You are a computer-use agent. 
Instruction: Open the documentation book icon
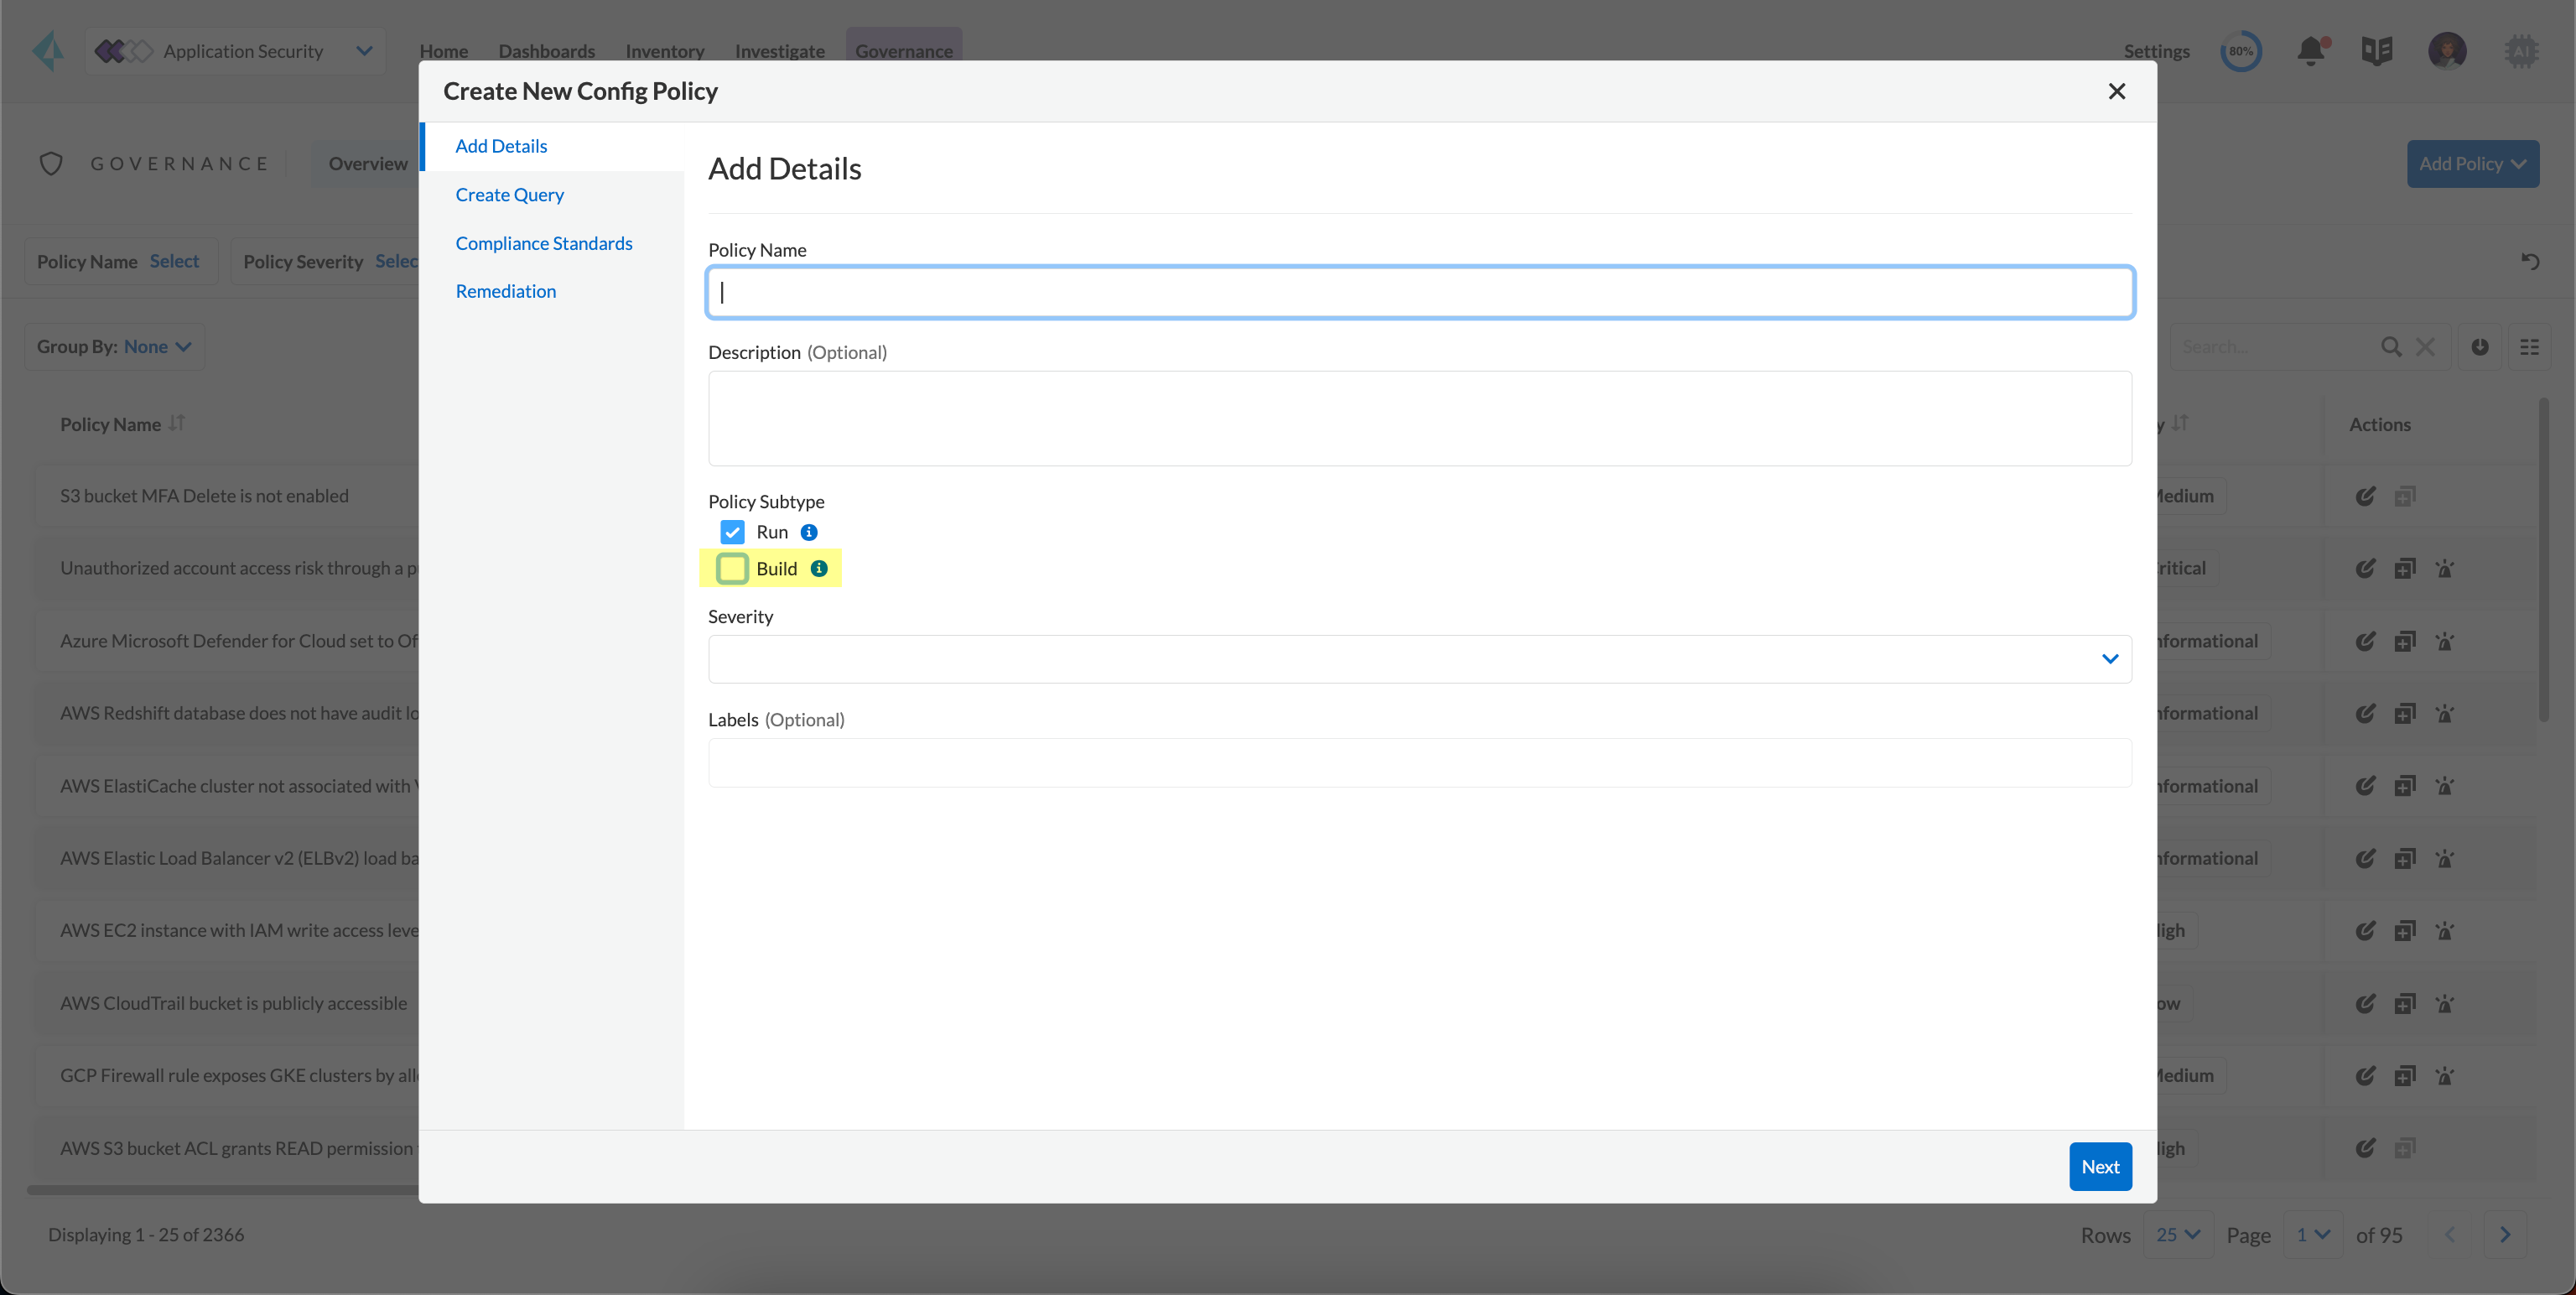point(2377,51)
